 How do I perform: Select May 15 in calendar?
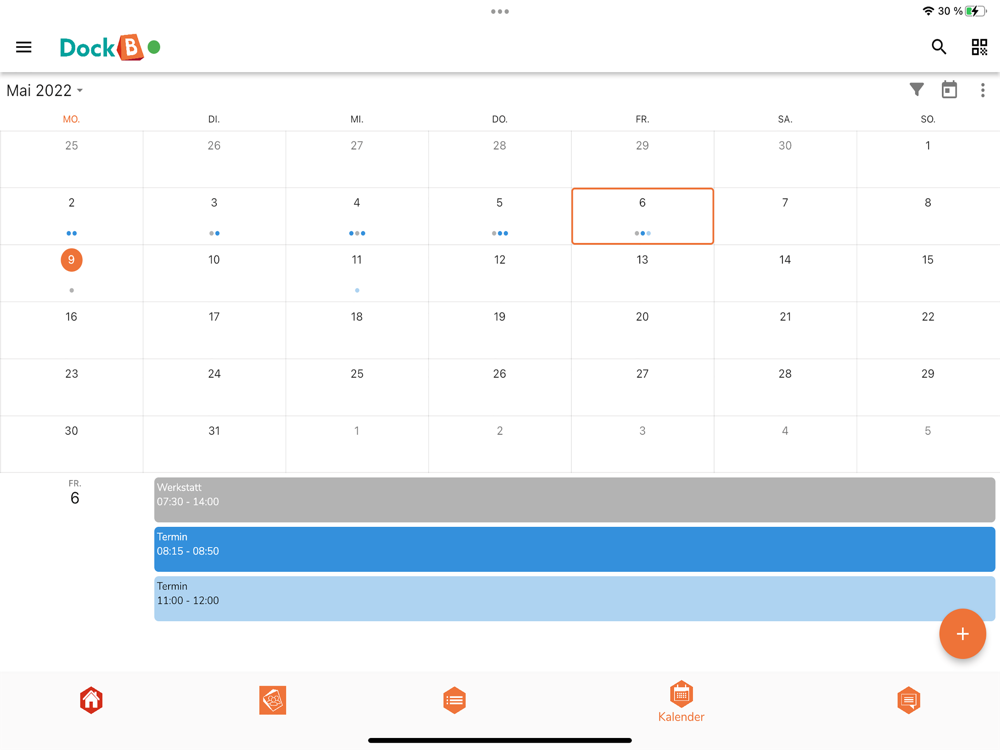point(928,273)
